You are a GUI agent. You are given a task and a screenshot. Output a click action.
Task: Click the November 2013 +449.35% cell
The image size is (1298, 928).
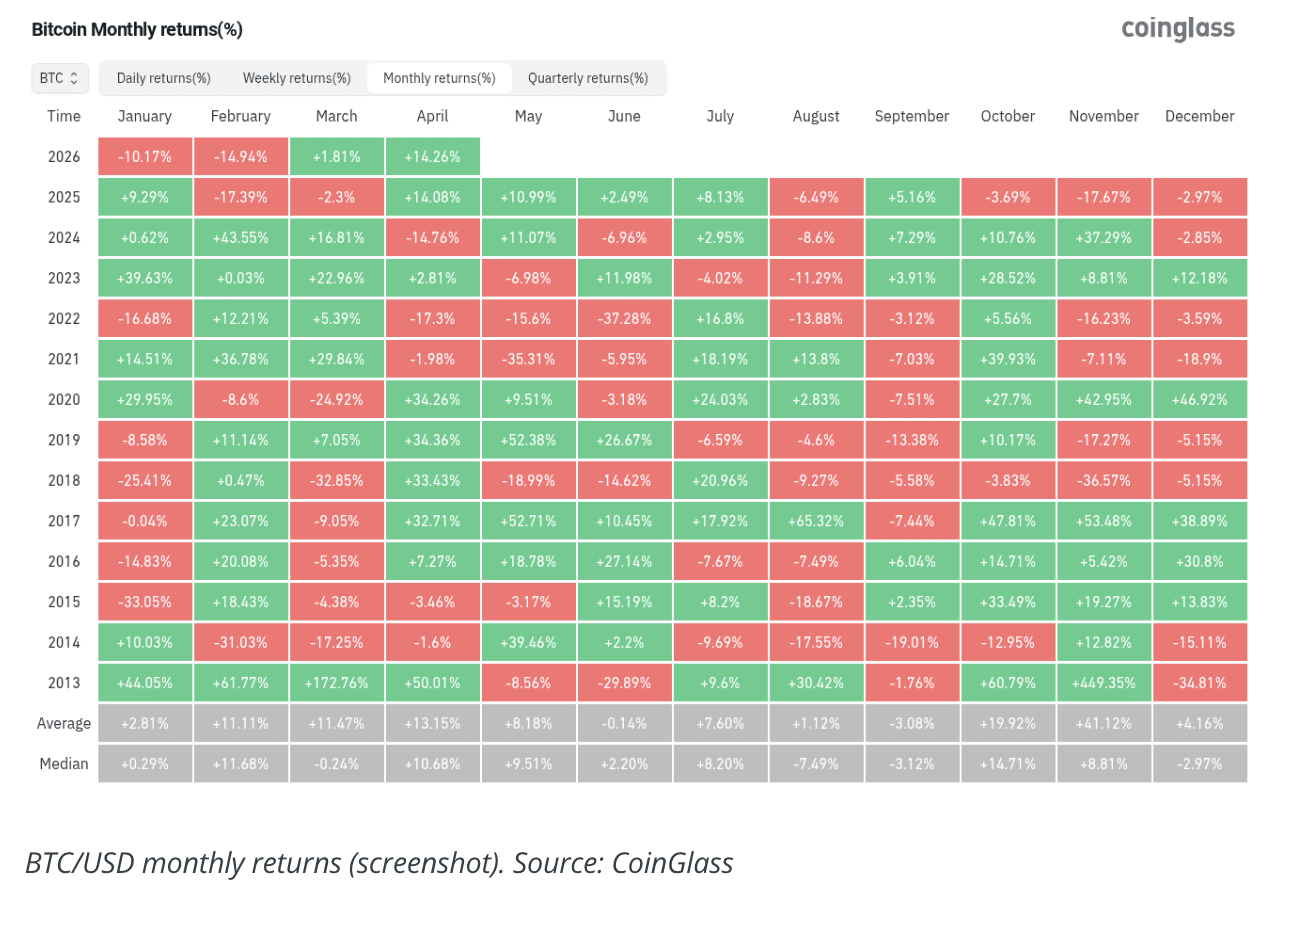point(1104,683)
